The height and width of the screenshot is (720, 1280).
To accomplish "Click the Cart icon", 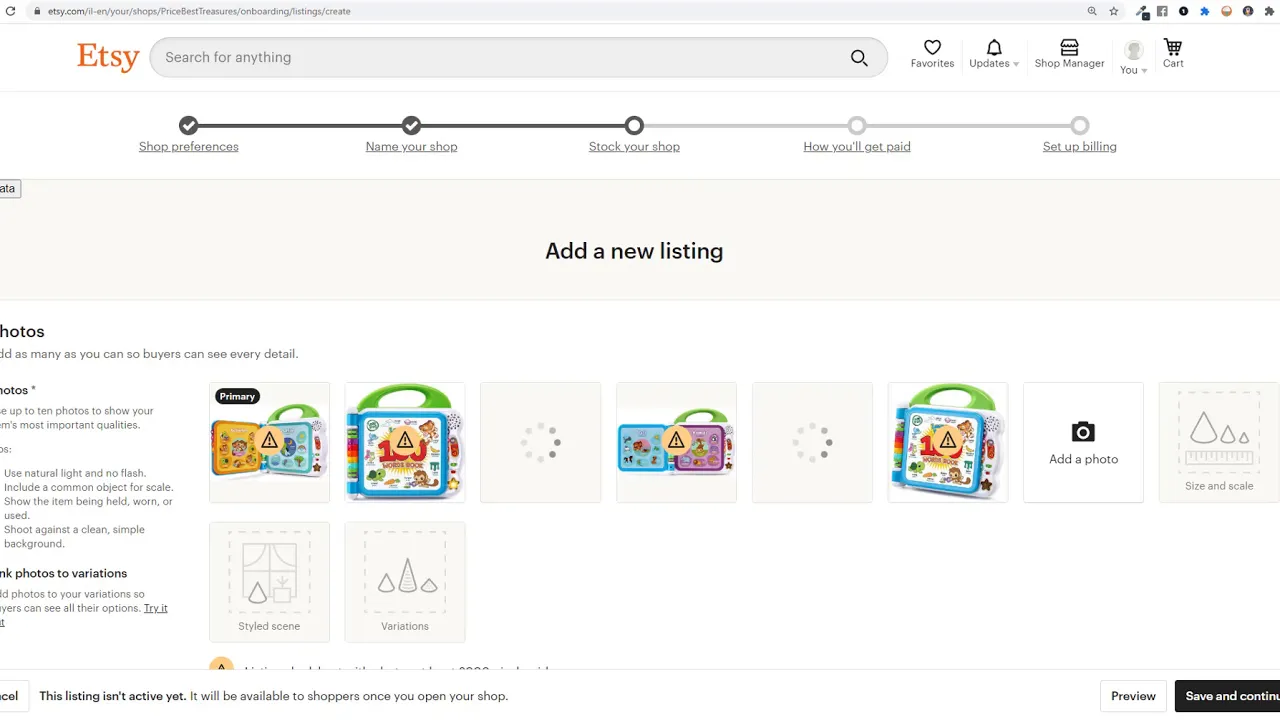I will click(x=1173, y=47).
